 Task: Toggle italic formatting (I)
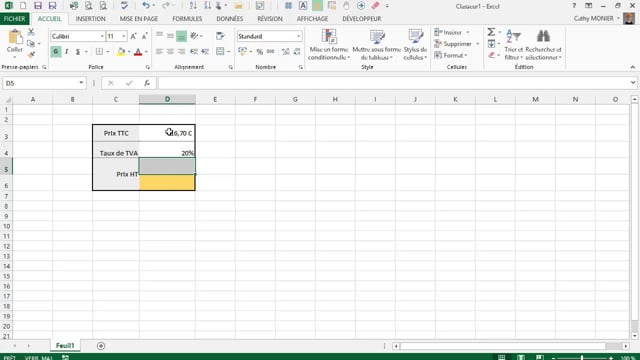[67, 51]
